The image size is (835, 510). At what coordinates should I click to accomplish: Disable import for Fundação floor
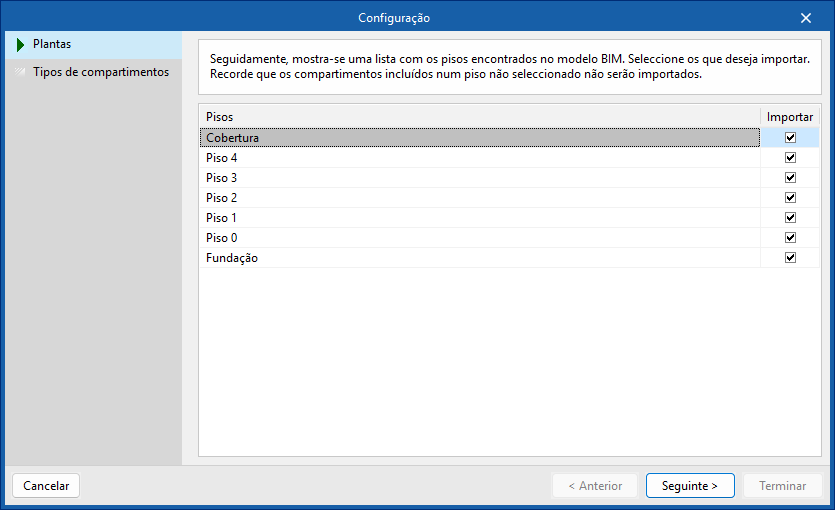(790, 258)
